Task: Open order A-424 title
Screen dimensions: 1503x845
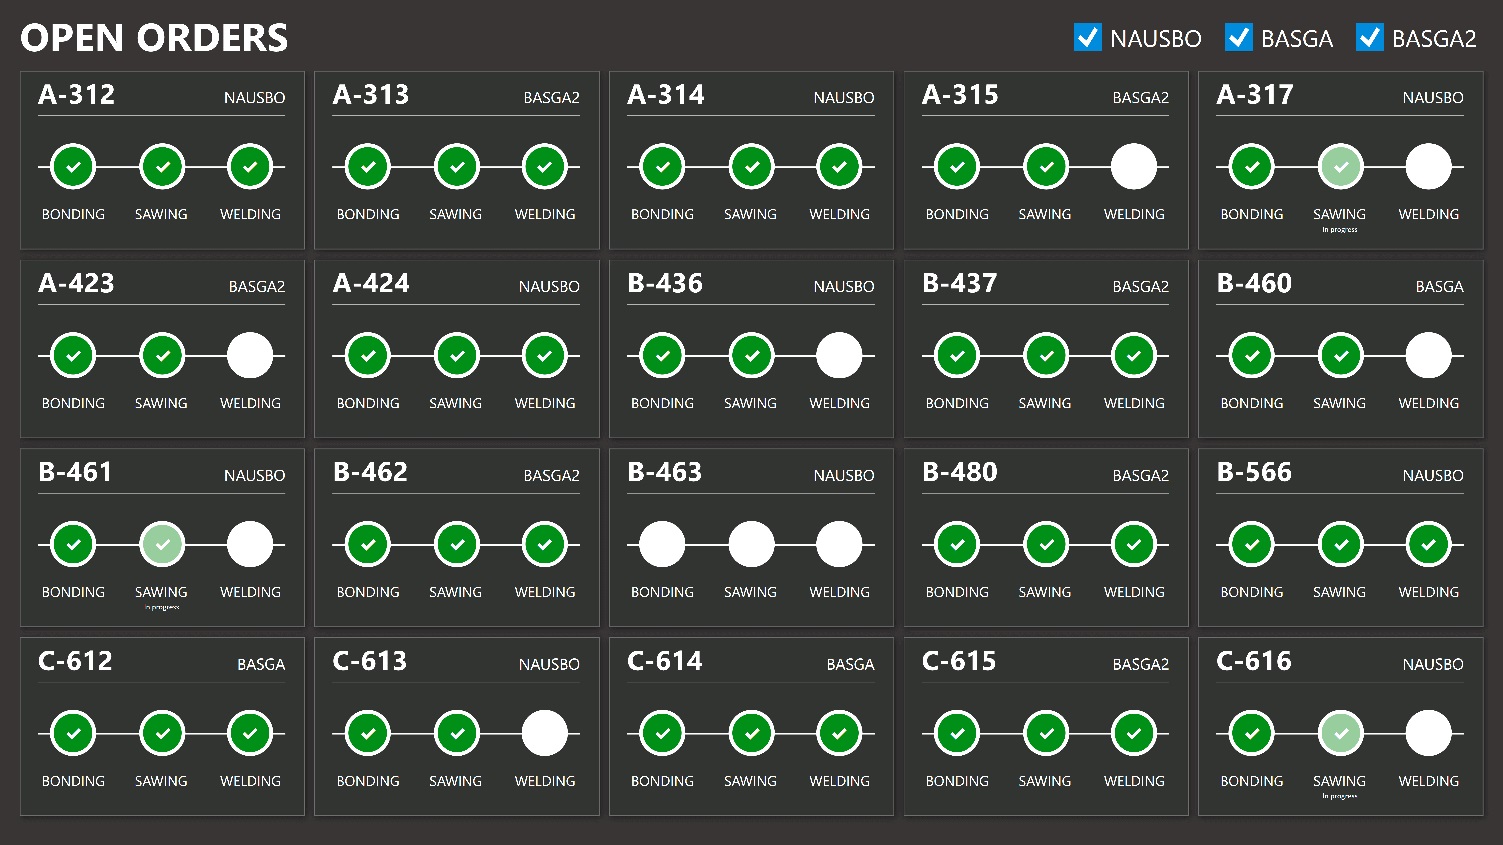Action: pyautogui.click(x=371, y=284)
